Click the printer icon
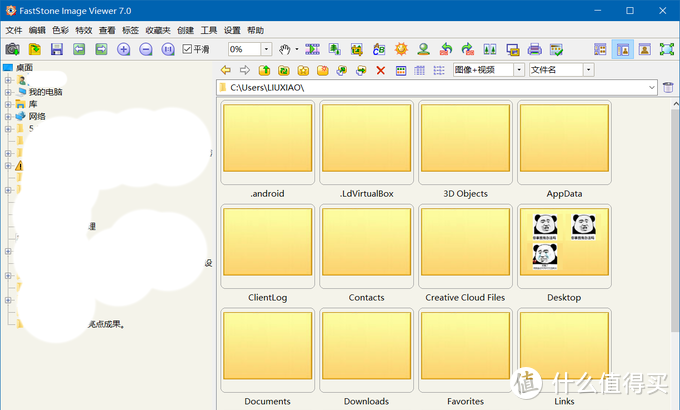680x410 pixels. coord(534,49)
